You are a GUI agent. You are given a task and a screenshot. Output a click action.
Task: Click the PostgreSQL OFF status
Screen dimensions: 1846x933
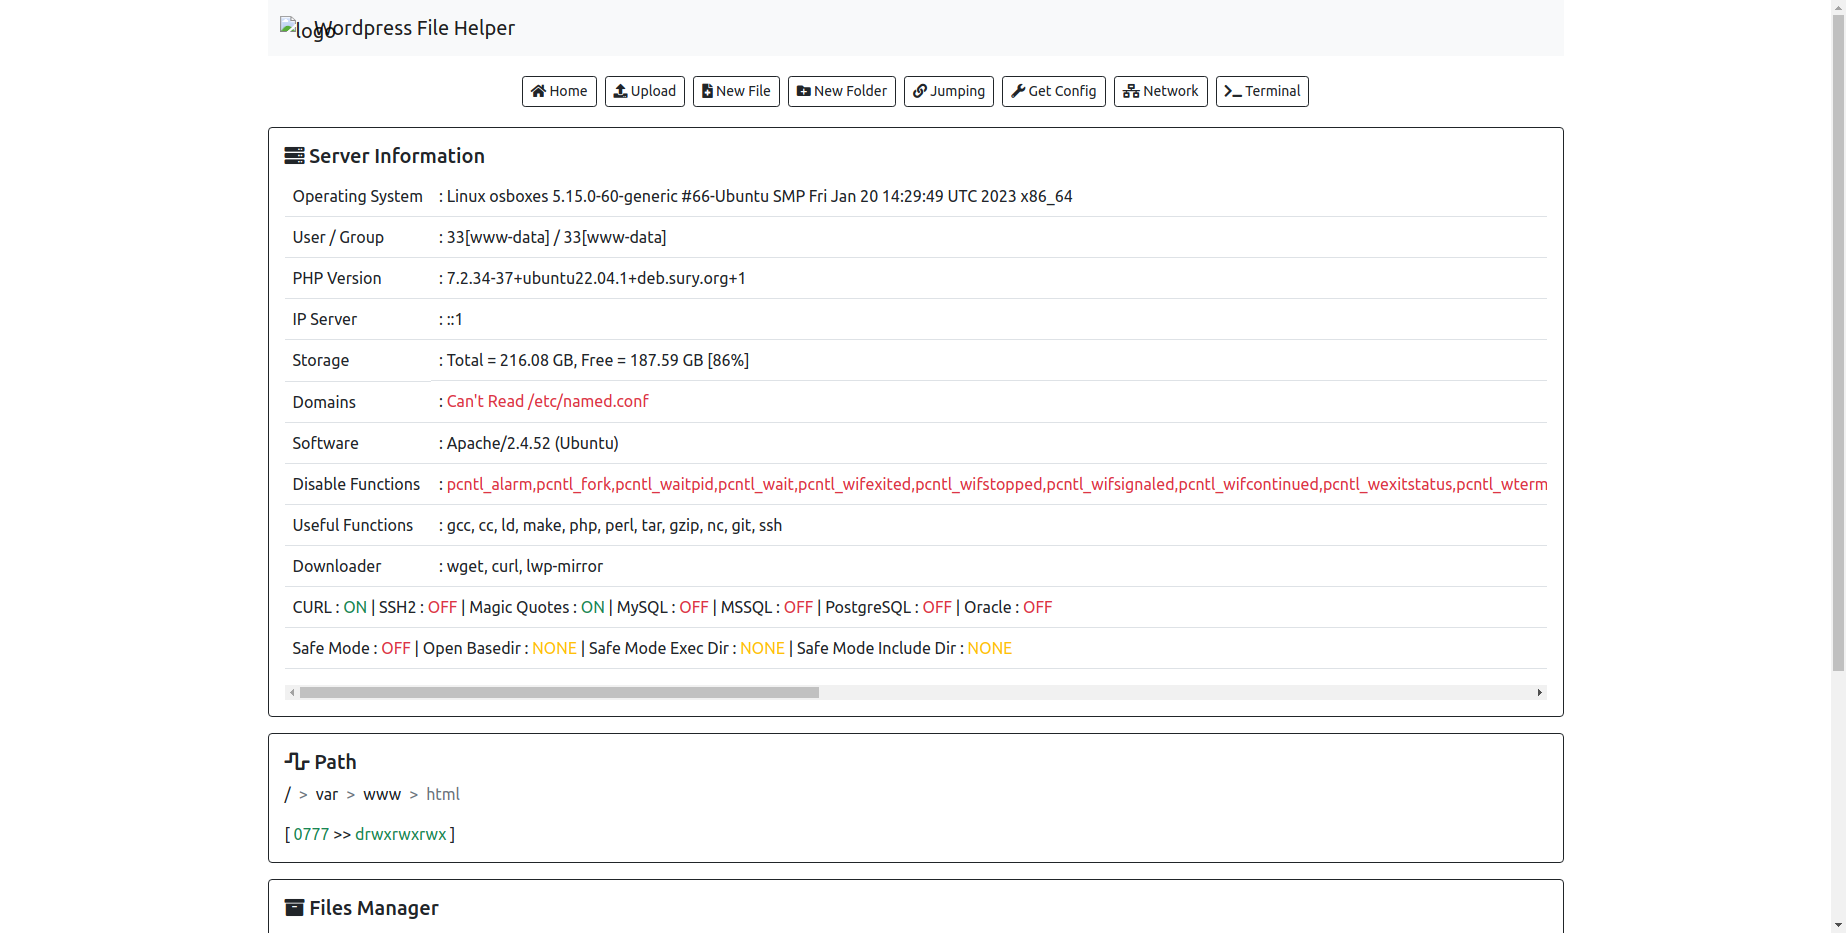coord(937,607)
